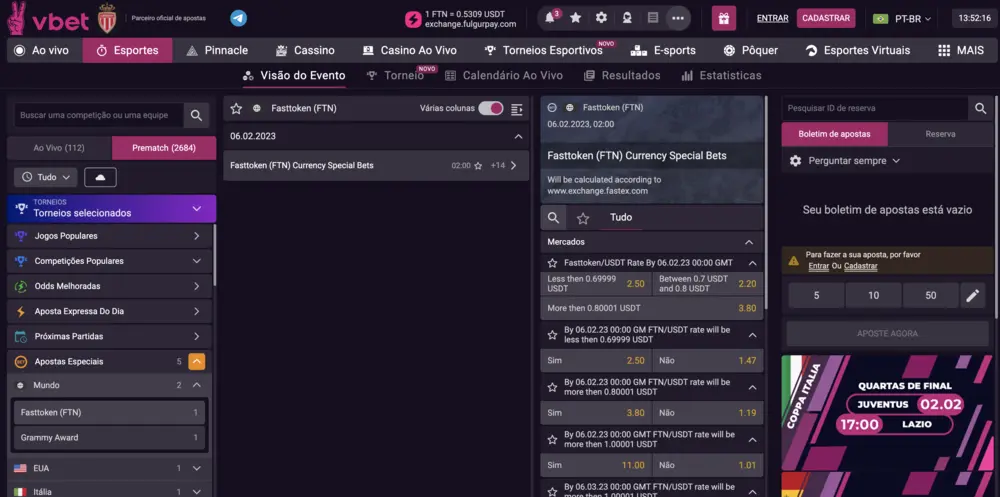The width and height of the screenshot is (1000, 497).
Task: Open settings gear in top bar
Action: (x=601, y=18)
